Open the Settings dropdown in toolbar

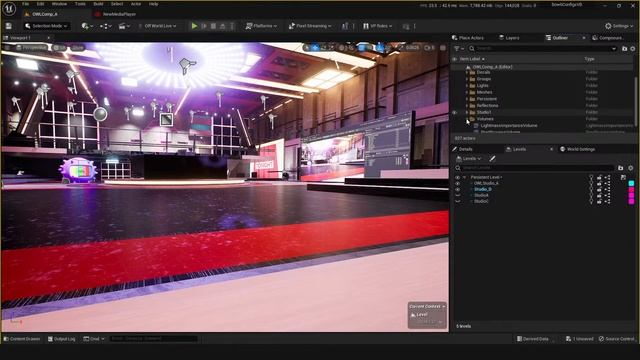coord(619,26)
